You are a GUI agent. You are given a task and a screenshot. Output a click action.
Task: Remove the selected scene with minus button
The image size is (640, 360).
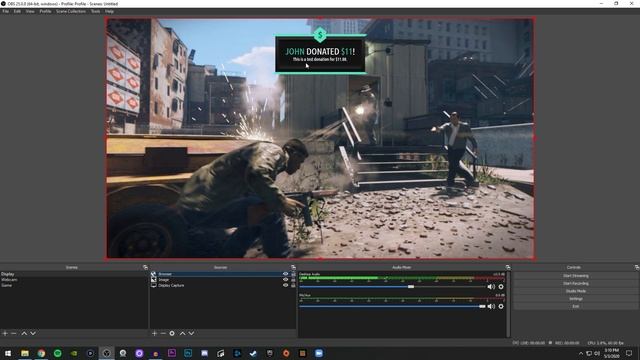click(14, 333)
